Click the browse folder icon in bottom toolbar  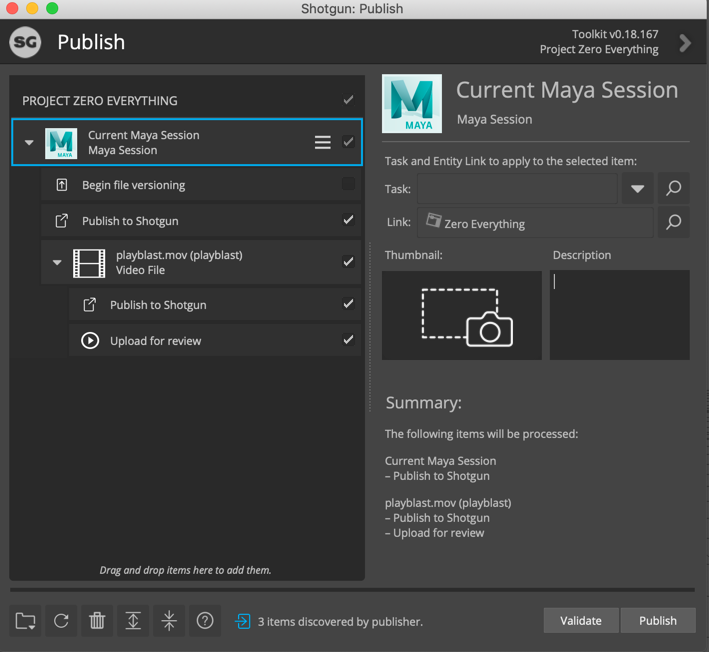point(26,621)
